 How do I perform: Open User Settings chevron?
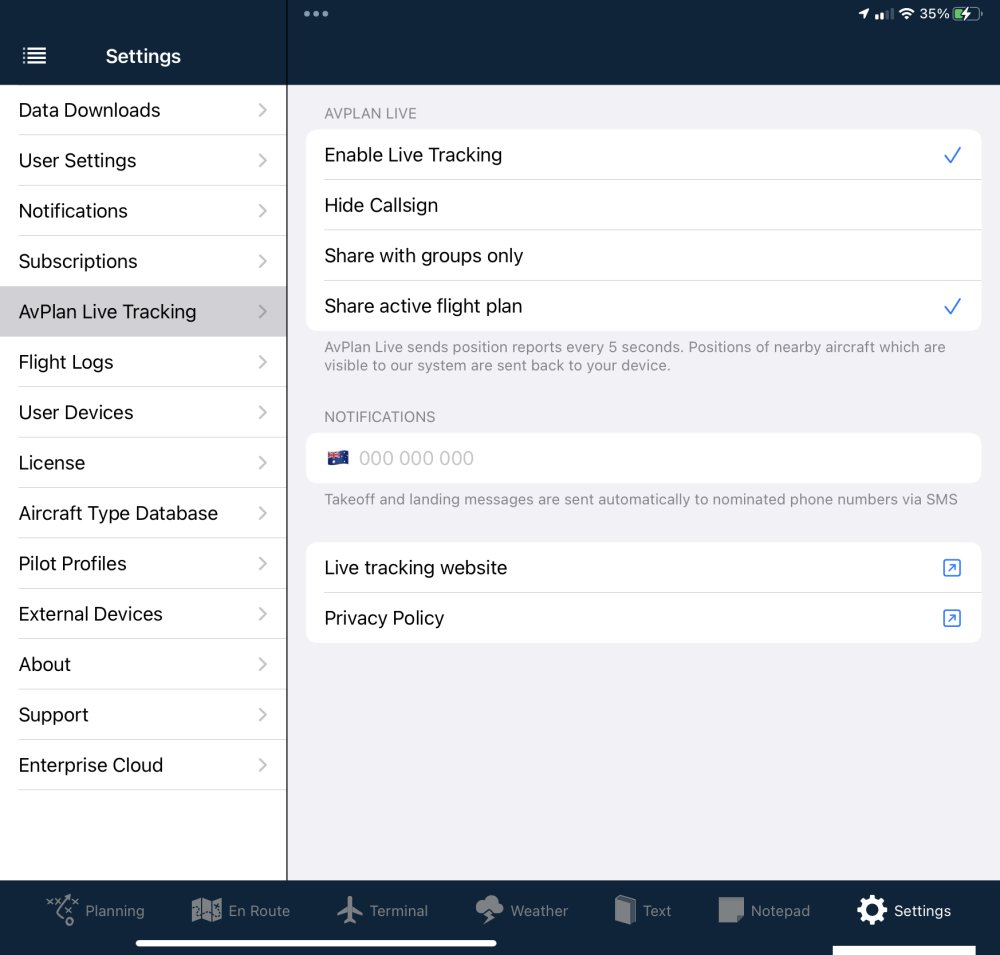(x=263, y=161)
